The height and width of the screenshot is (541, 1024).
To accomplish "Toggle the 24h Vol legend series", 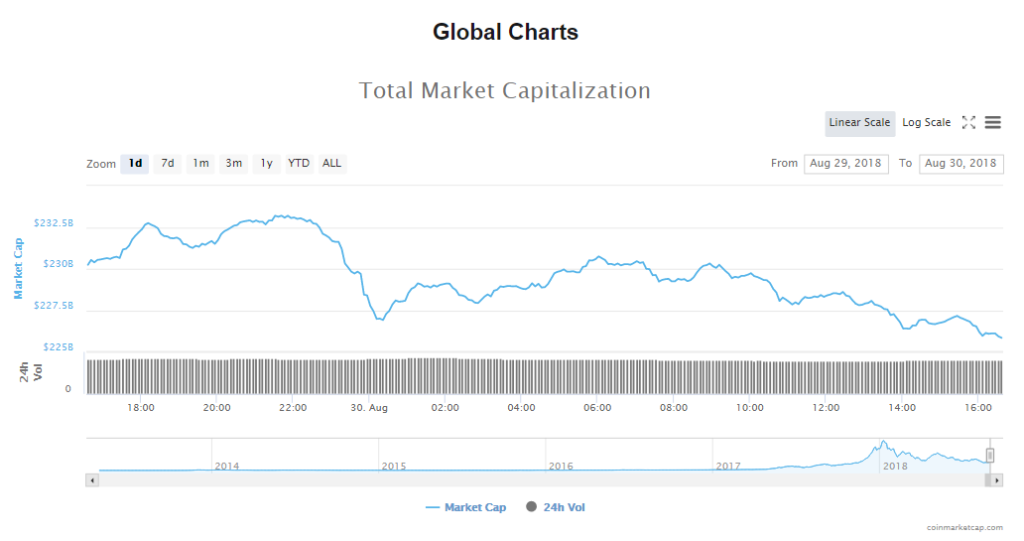I will (x=555, y=508).
